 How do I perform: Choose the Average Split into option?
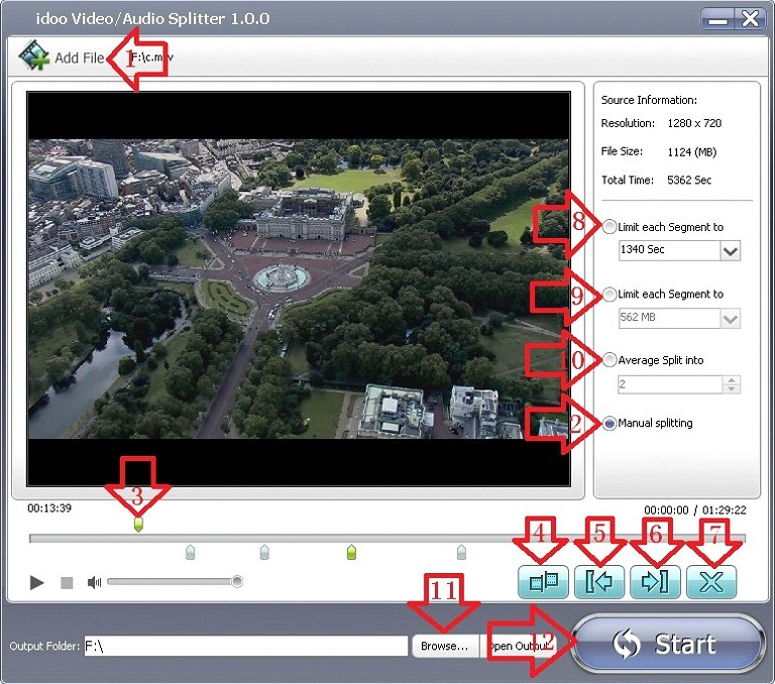pos(610,360)
